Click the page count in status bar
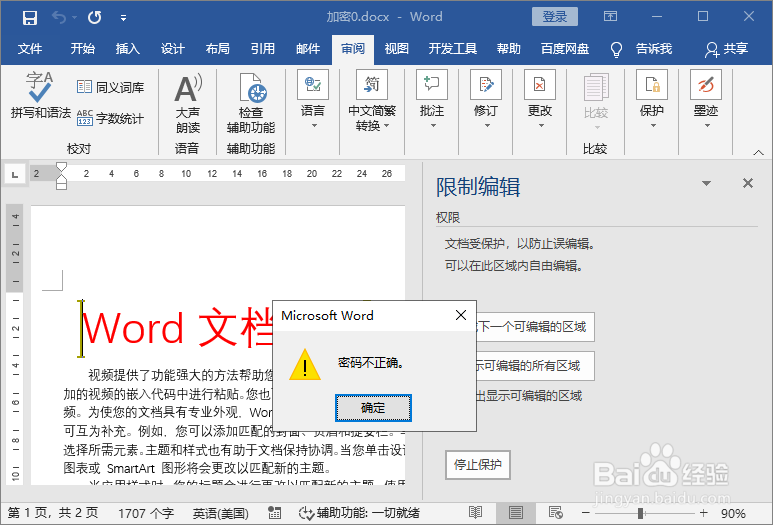This screenshot has height=525, width=773. [x=53, y=513]
